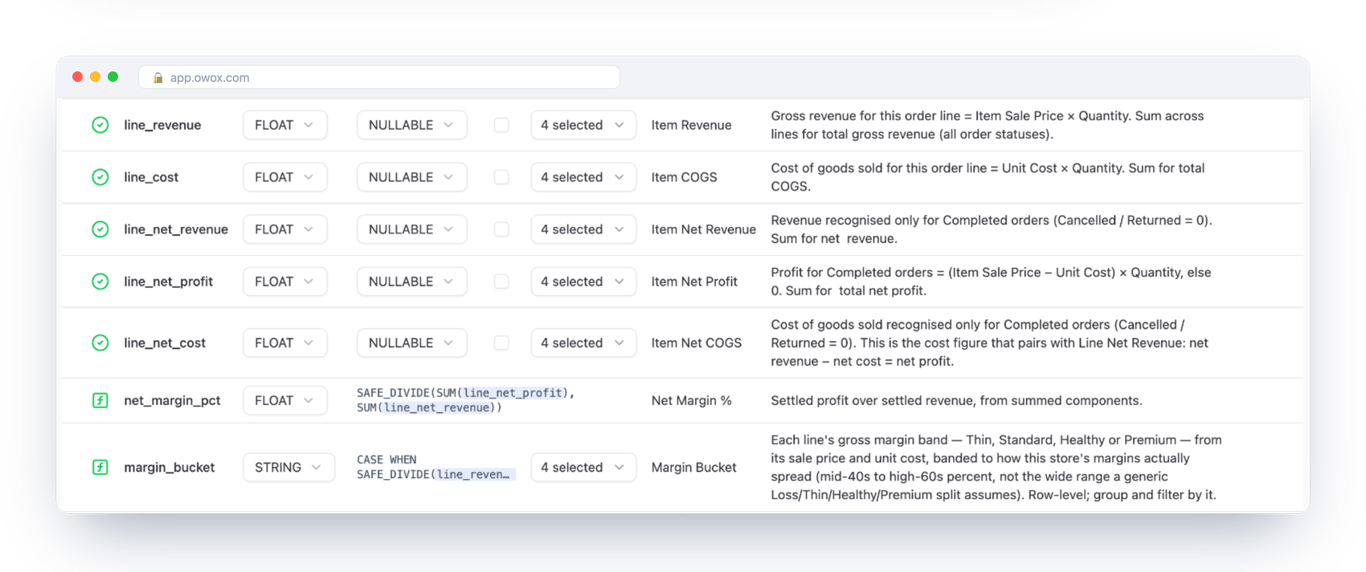
Task: Click the 'Item Revenue' alias
Action: (691, 125)
